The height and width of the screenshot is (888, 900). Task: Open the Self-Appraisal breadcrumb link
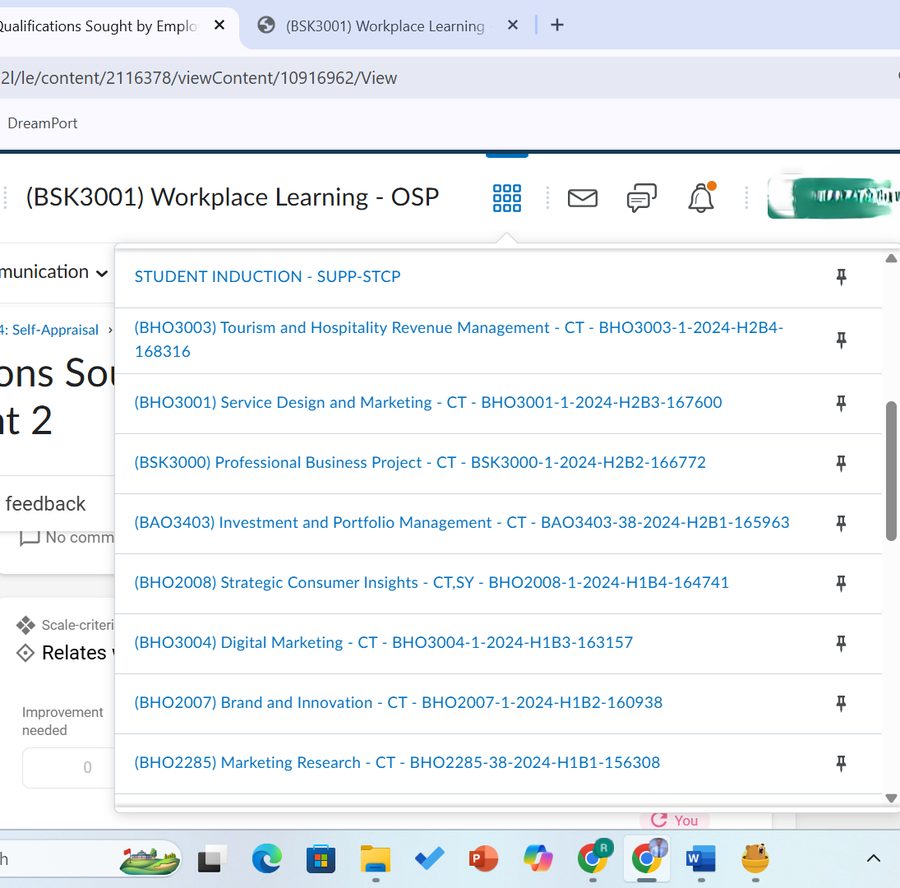click(x=49, y=330)
